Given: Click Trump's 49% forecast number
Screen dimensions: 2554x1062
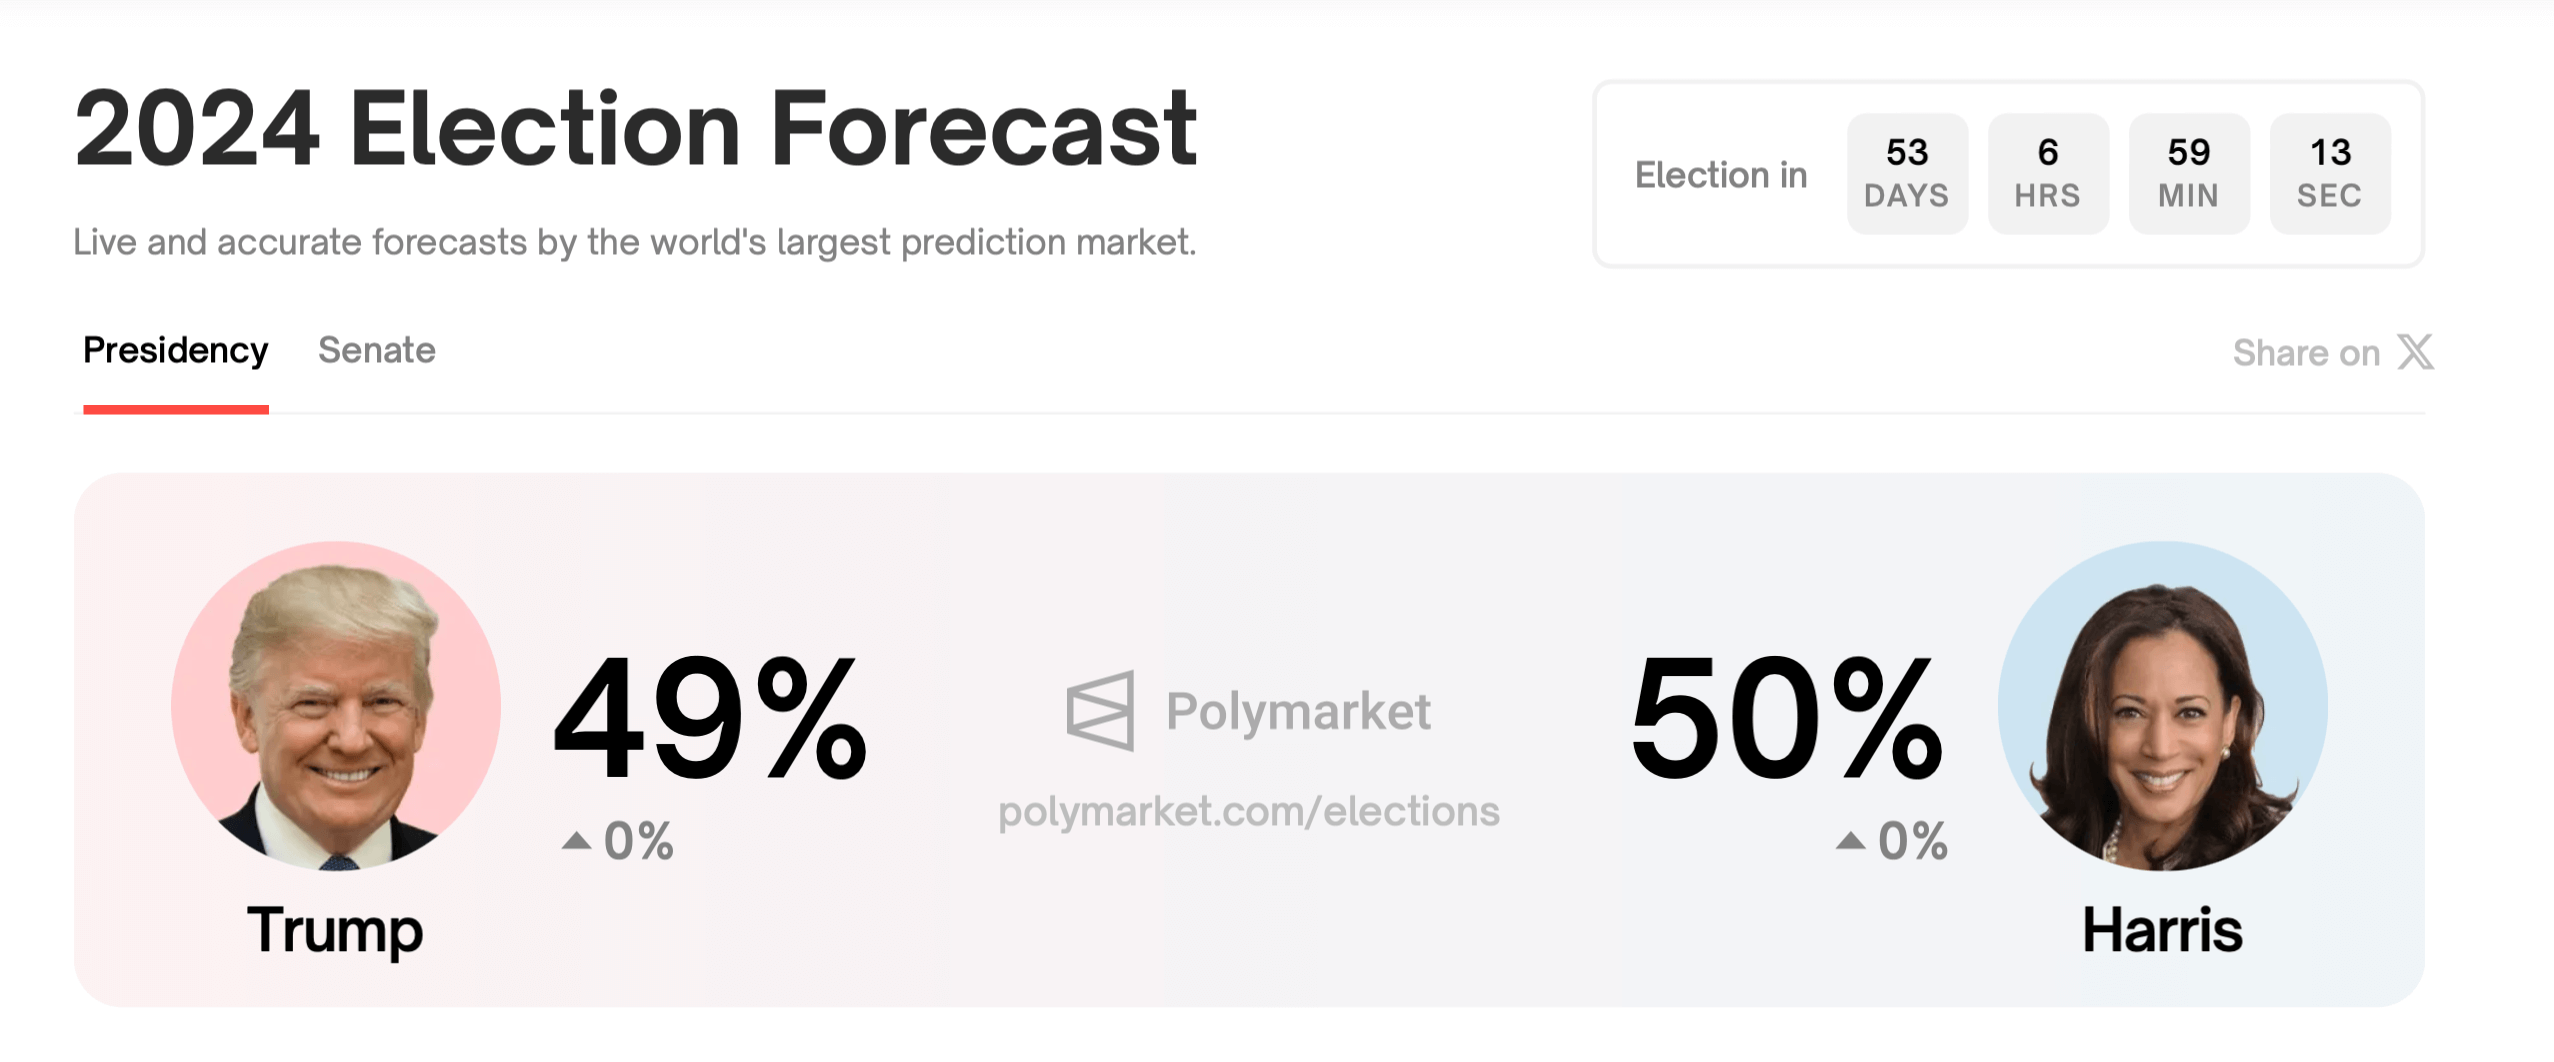Looking at the screenshot, I should (x=710, y=718).
